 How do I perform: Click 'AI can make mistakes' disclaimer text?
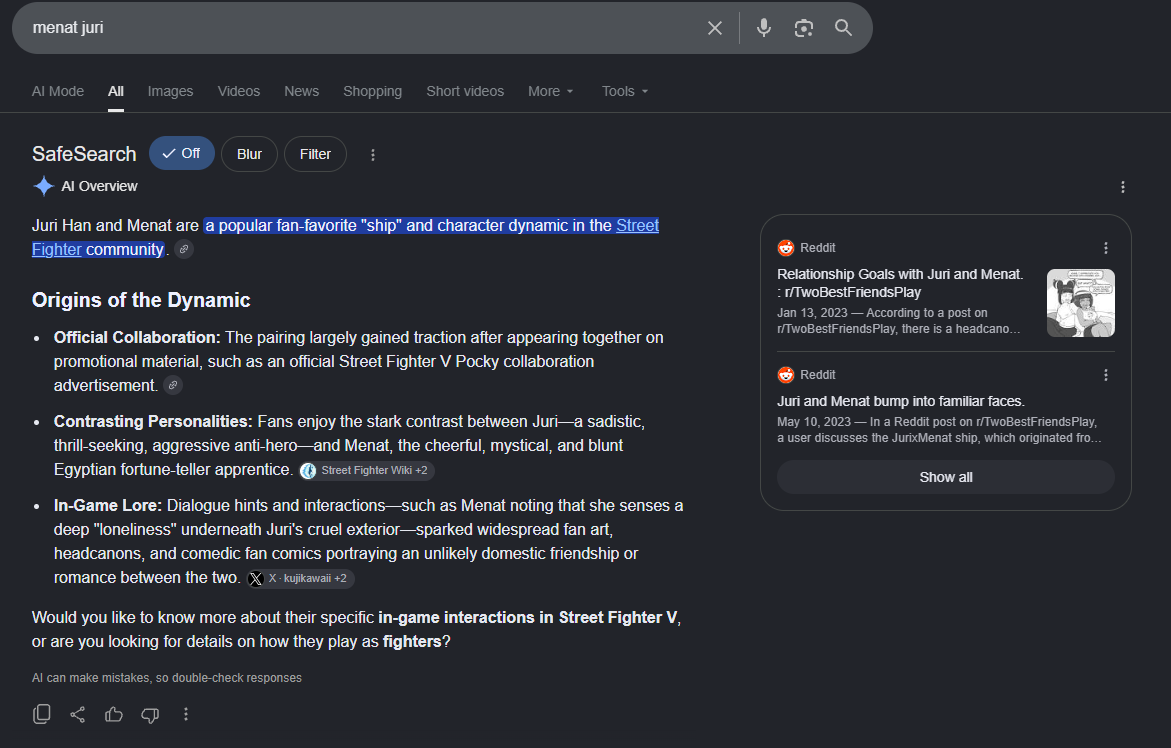coord(167,678)
